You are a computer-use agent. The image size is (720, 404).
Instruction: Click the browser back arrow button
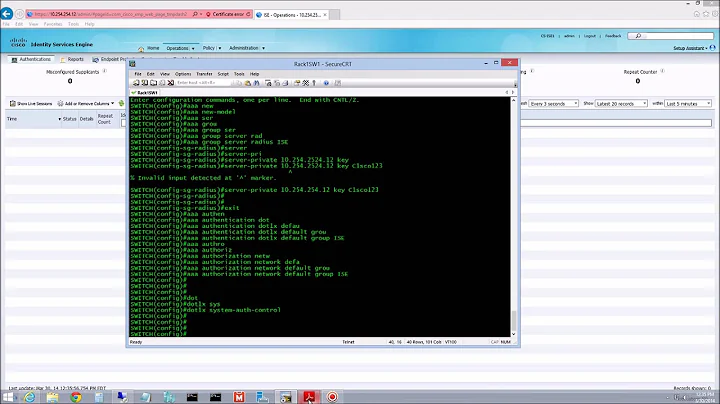pos(7,14)
